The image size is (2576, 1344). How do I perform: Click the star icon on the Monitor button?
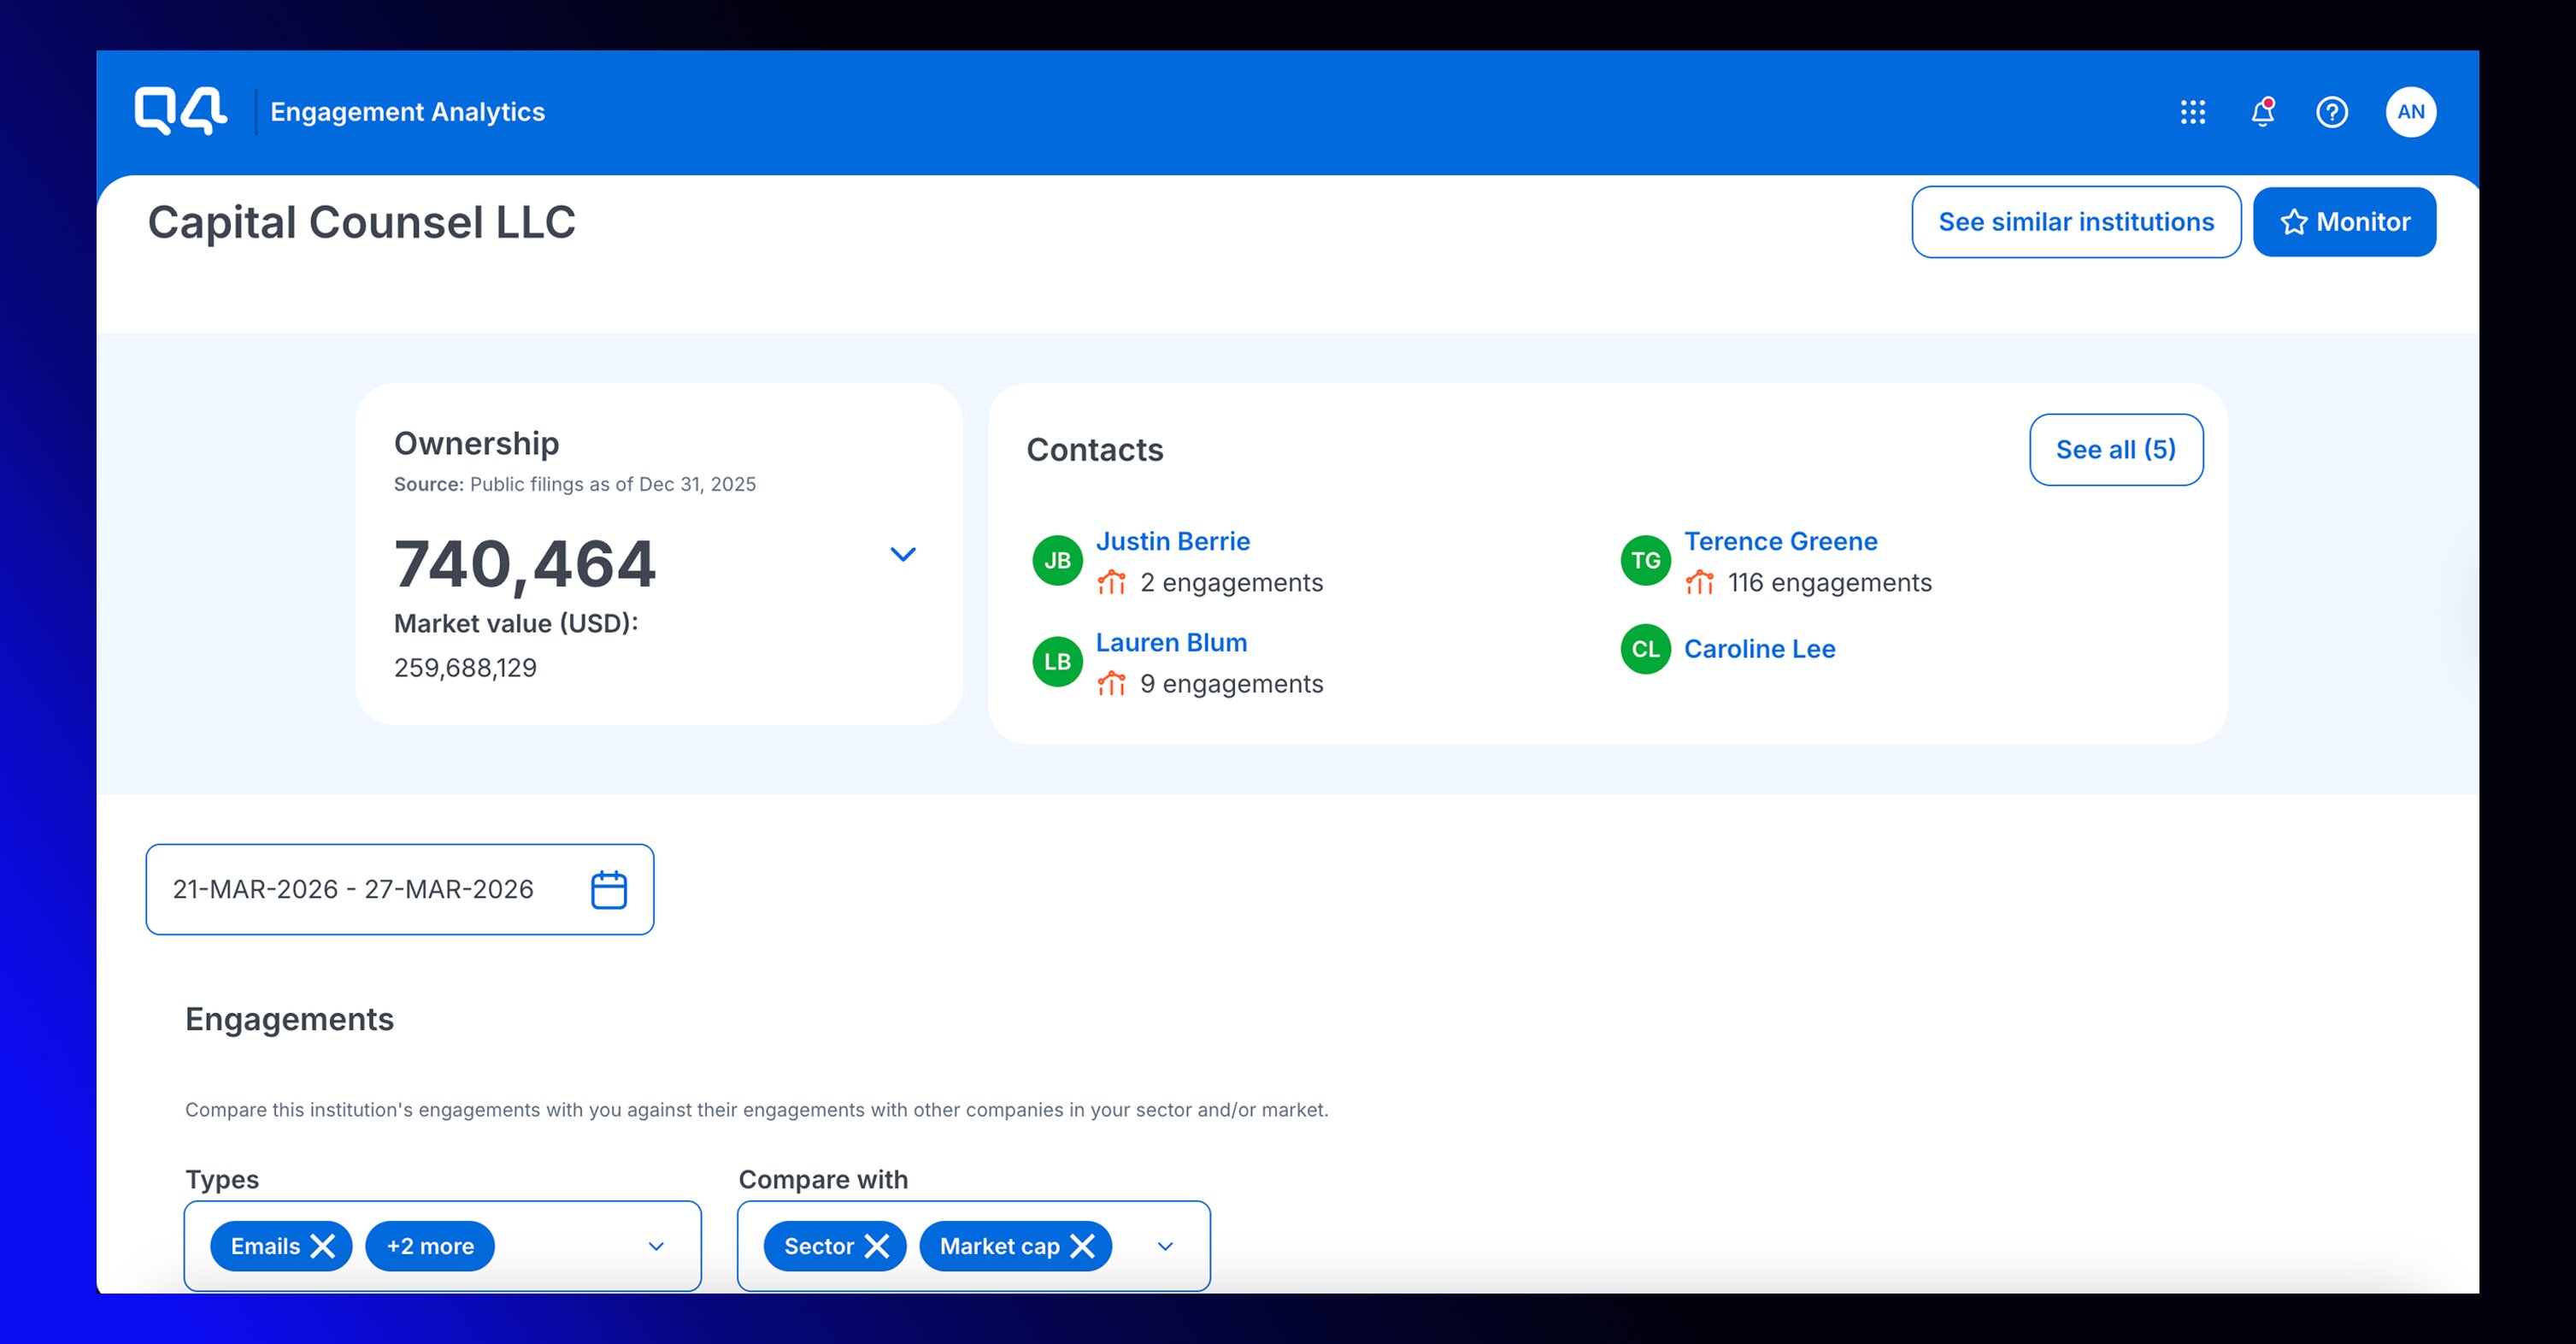tap(2296, 221)
